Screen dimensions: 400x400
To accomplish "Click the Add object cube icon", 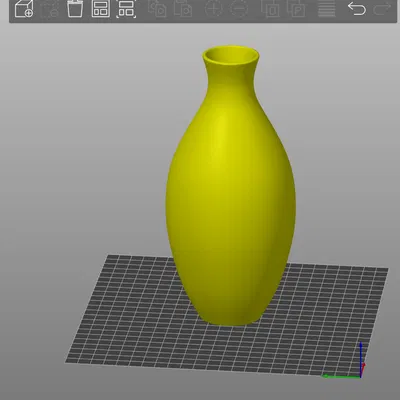I will tap(24, 8).
